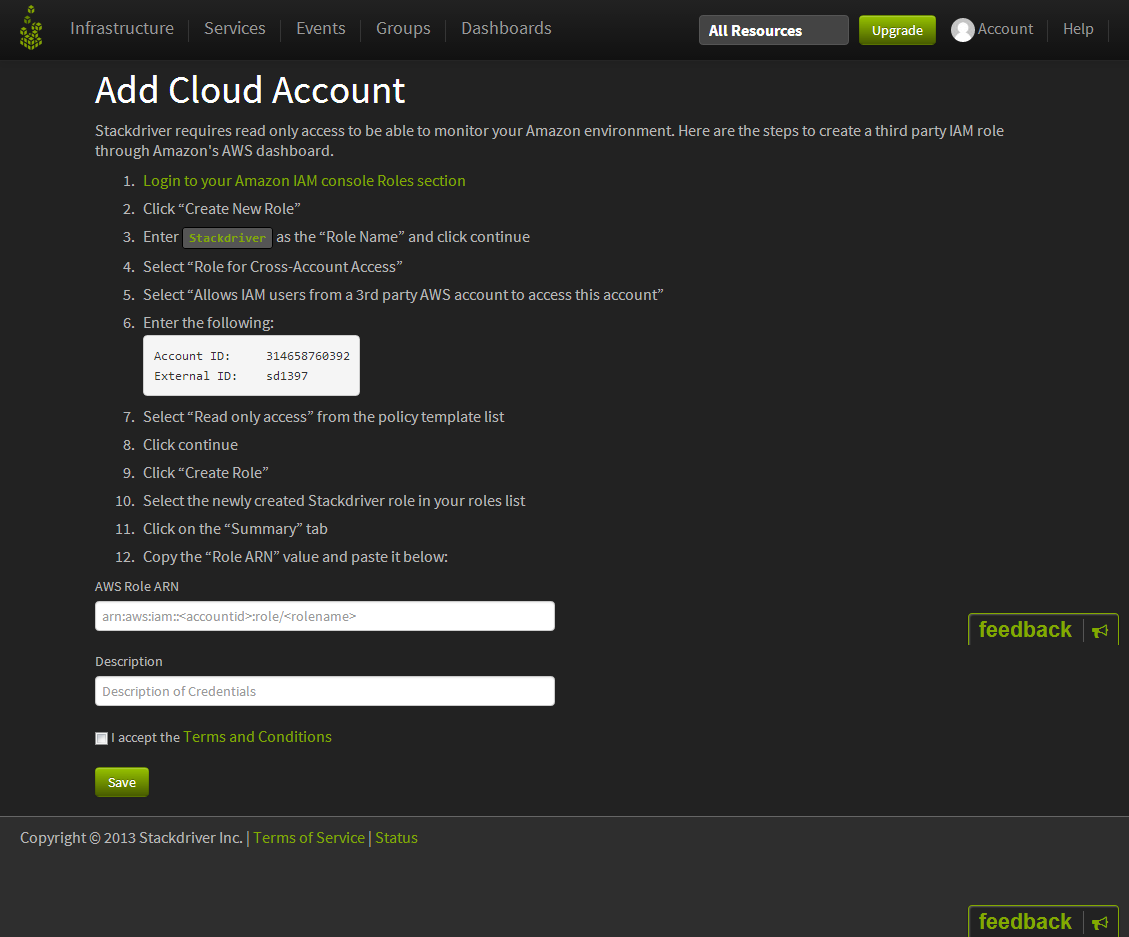Click the 'Click on the "Summary" tab' step
Image resolution: width=1129 pixels, height=937 pixels.
[x=235, y=529]
